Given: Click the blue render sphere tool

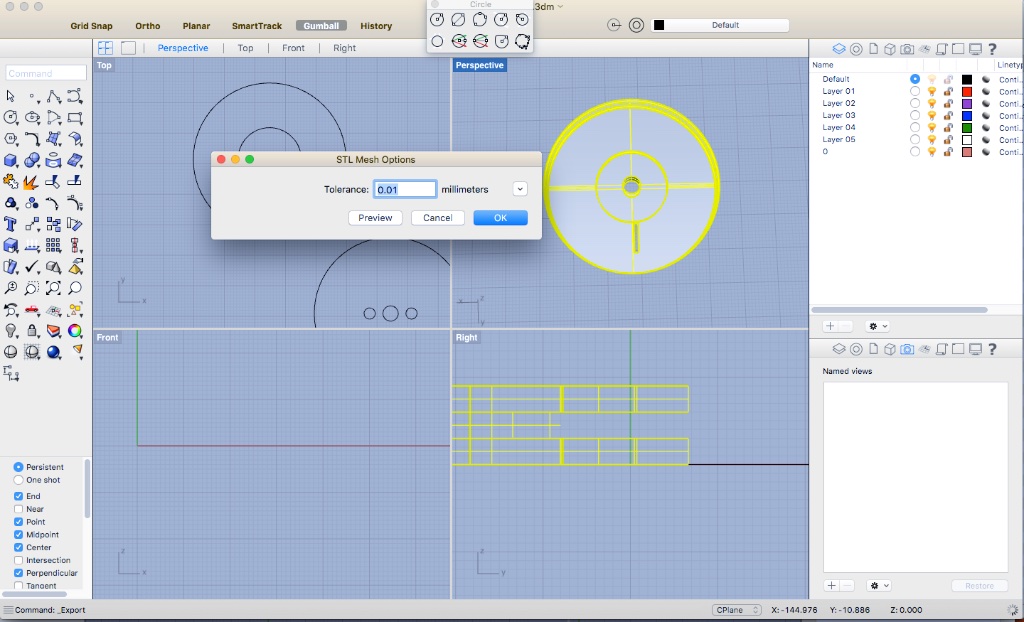Looking at the screenshot, I should pyautogui.click(x=54, y=352).
